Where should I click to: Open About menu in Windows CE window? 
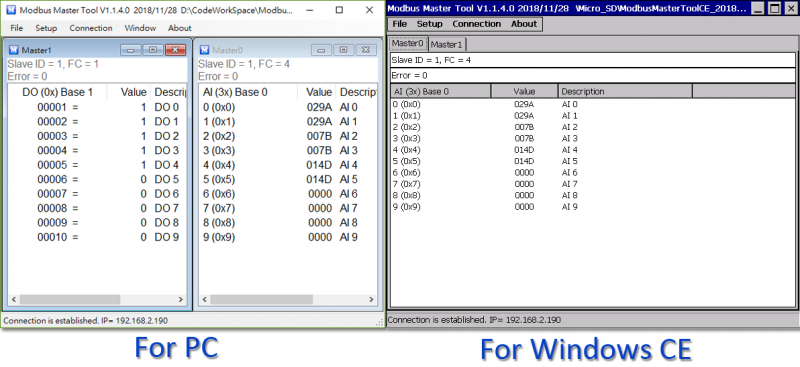coord(524,24)
